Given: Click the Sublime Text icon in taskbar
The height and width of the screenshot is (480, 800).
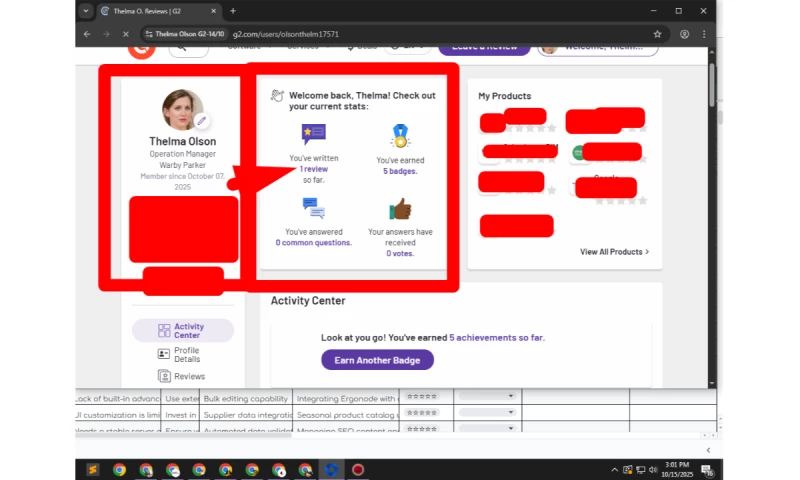Looking at the screenshot, I should pos(92,469).
